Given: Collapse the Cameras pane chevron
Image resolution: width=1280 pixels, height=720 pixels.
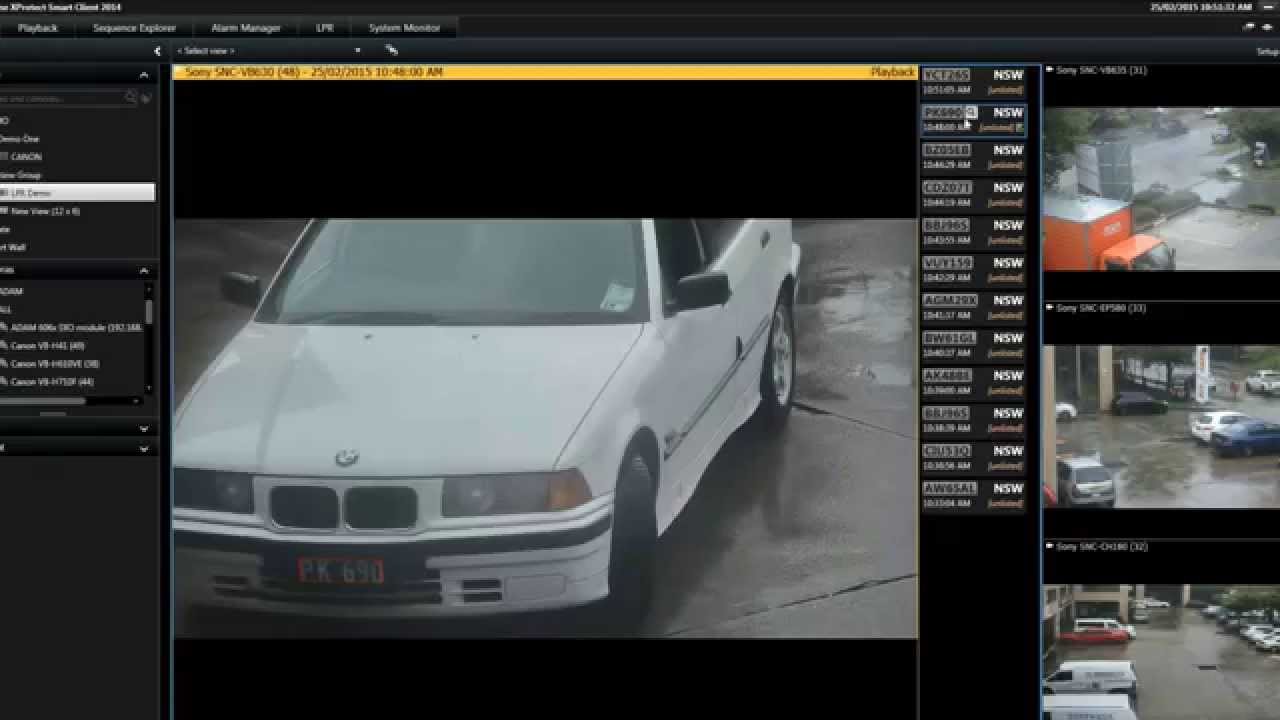Looking at the screenshot, I should (x=144, y=271).
